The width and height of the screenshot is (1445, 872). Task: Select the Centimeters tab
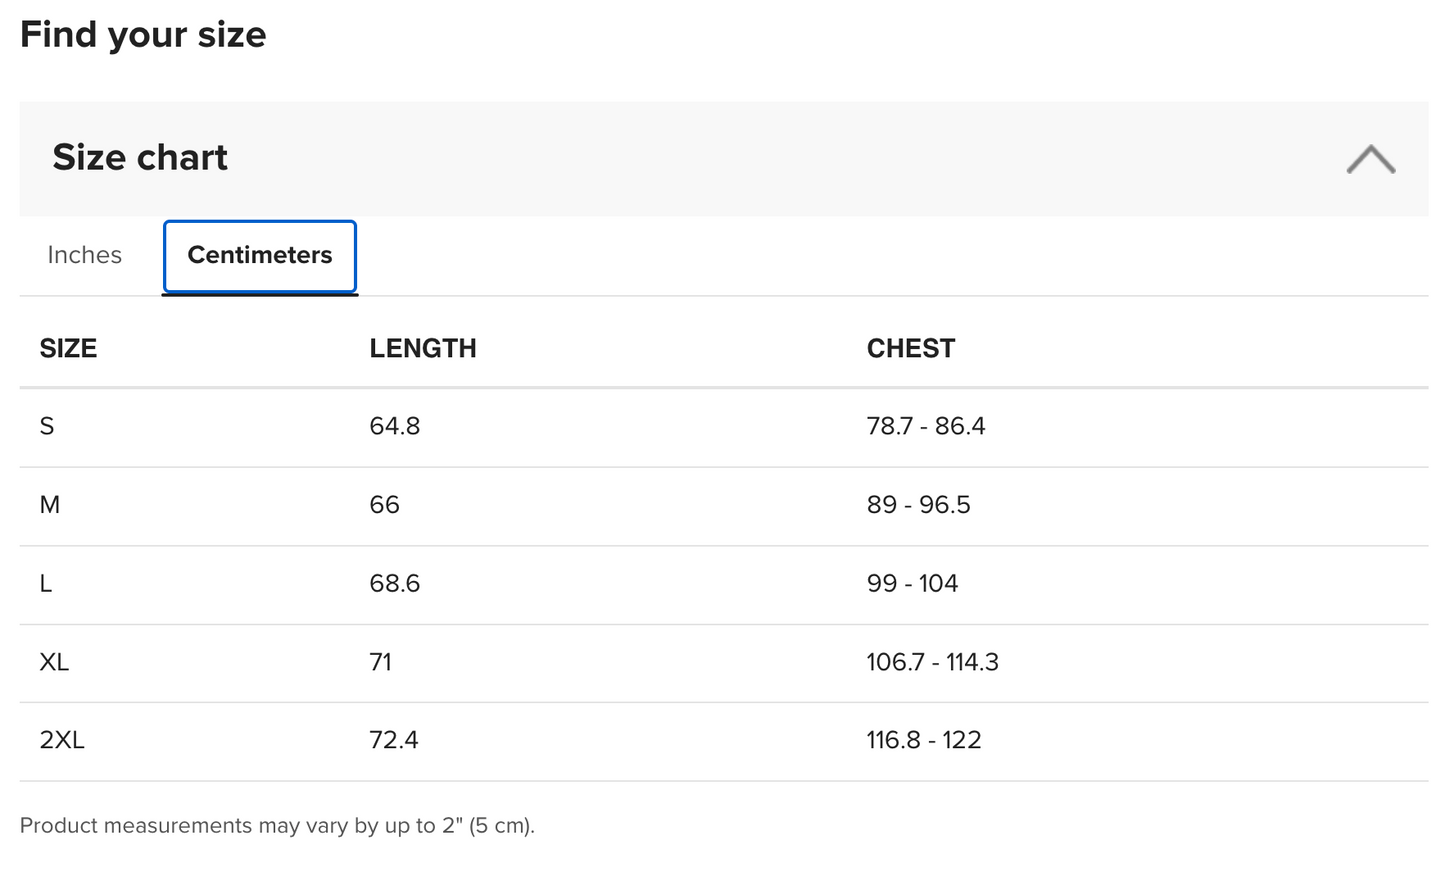click(260, 256)
